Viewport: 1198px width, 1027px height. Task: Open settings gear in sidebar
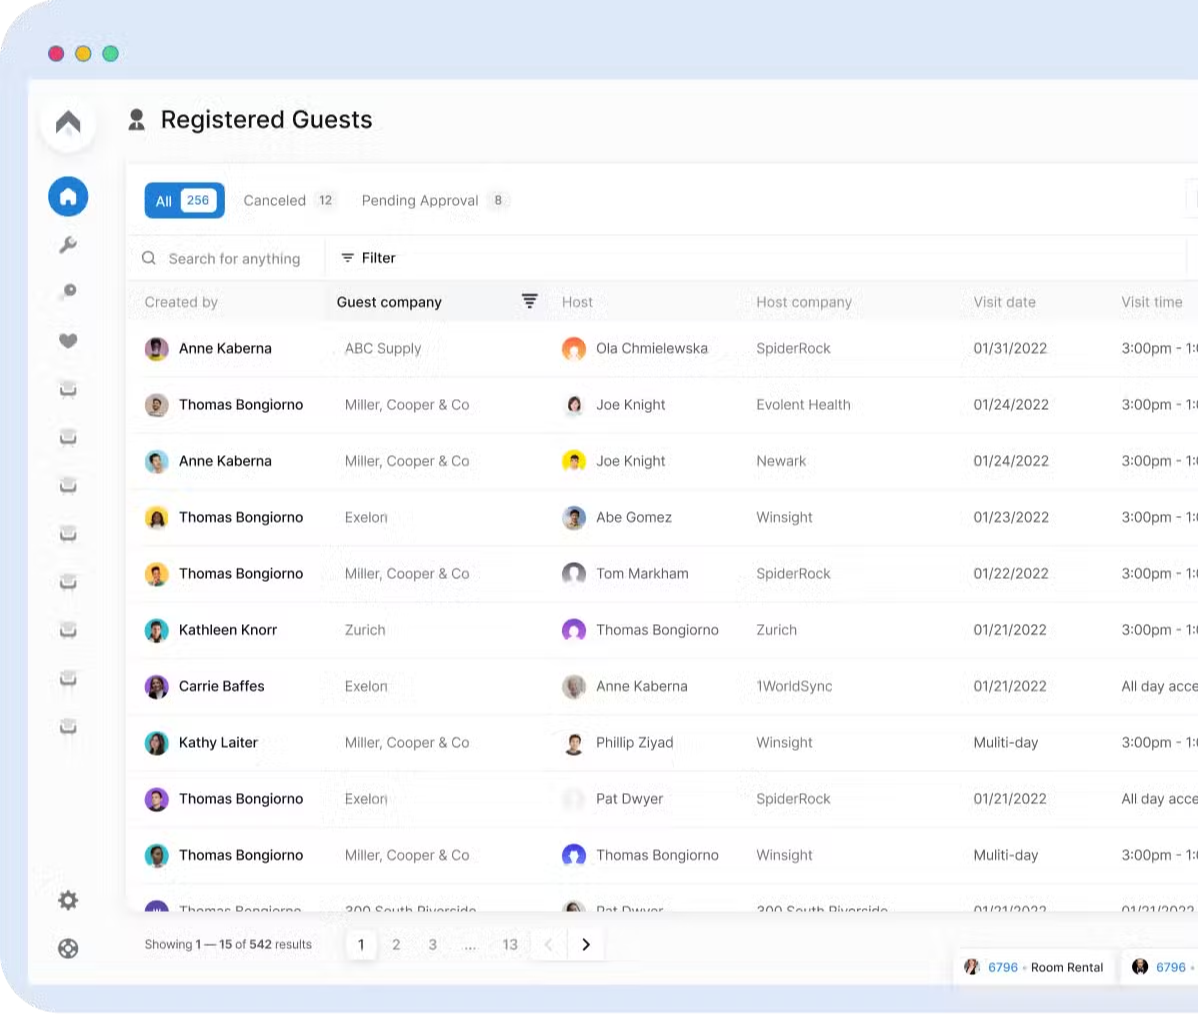tap(68, 900)
